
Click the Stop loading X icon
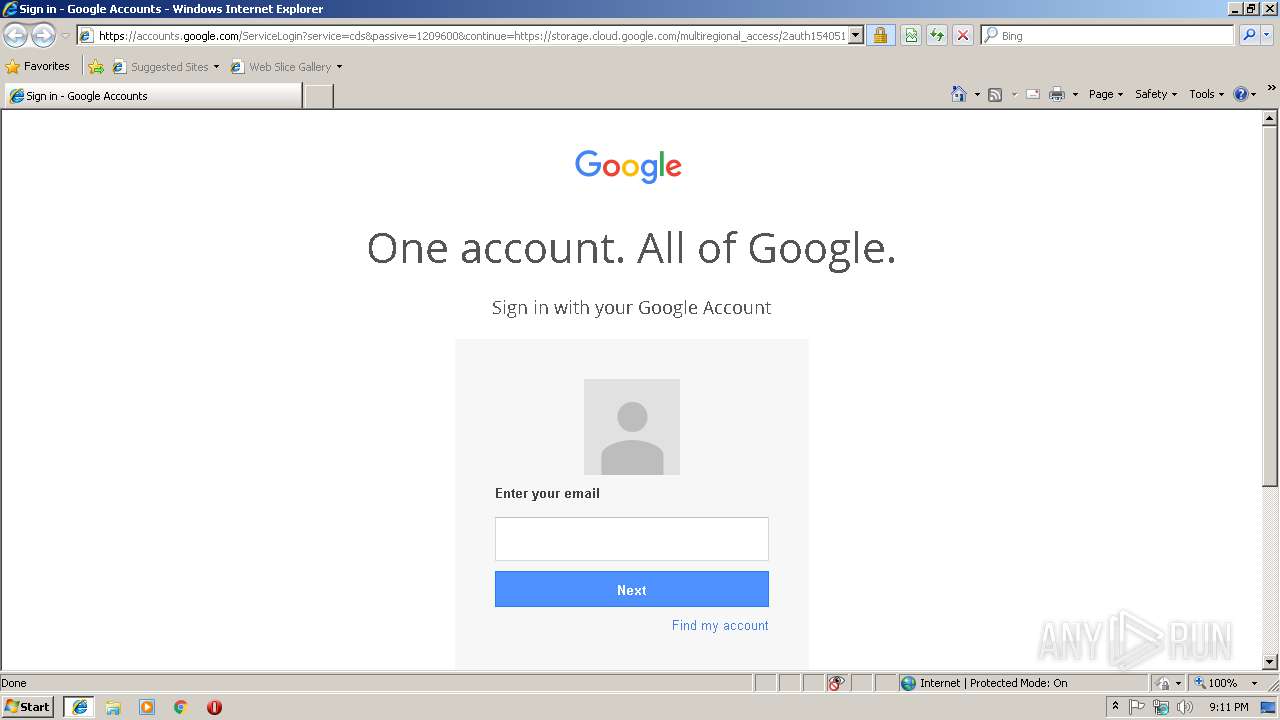coord(963,36)
